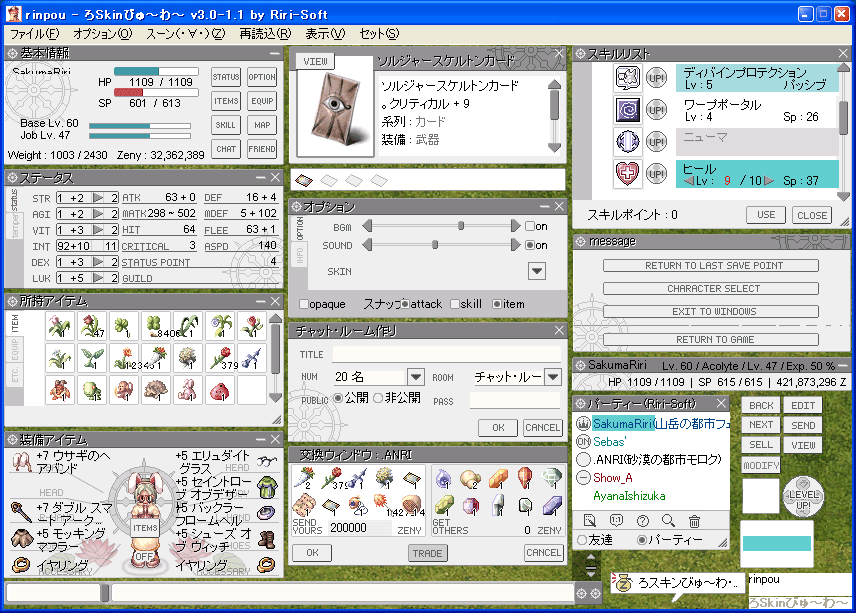Screen dimensions: 856x613
Task: Click the magnifier icon in party window
Action: point(668,521)
